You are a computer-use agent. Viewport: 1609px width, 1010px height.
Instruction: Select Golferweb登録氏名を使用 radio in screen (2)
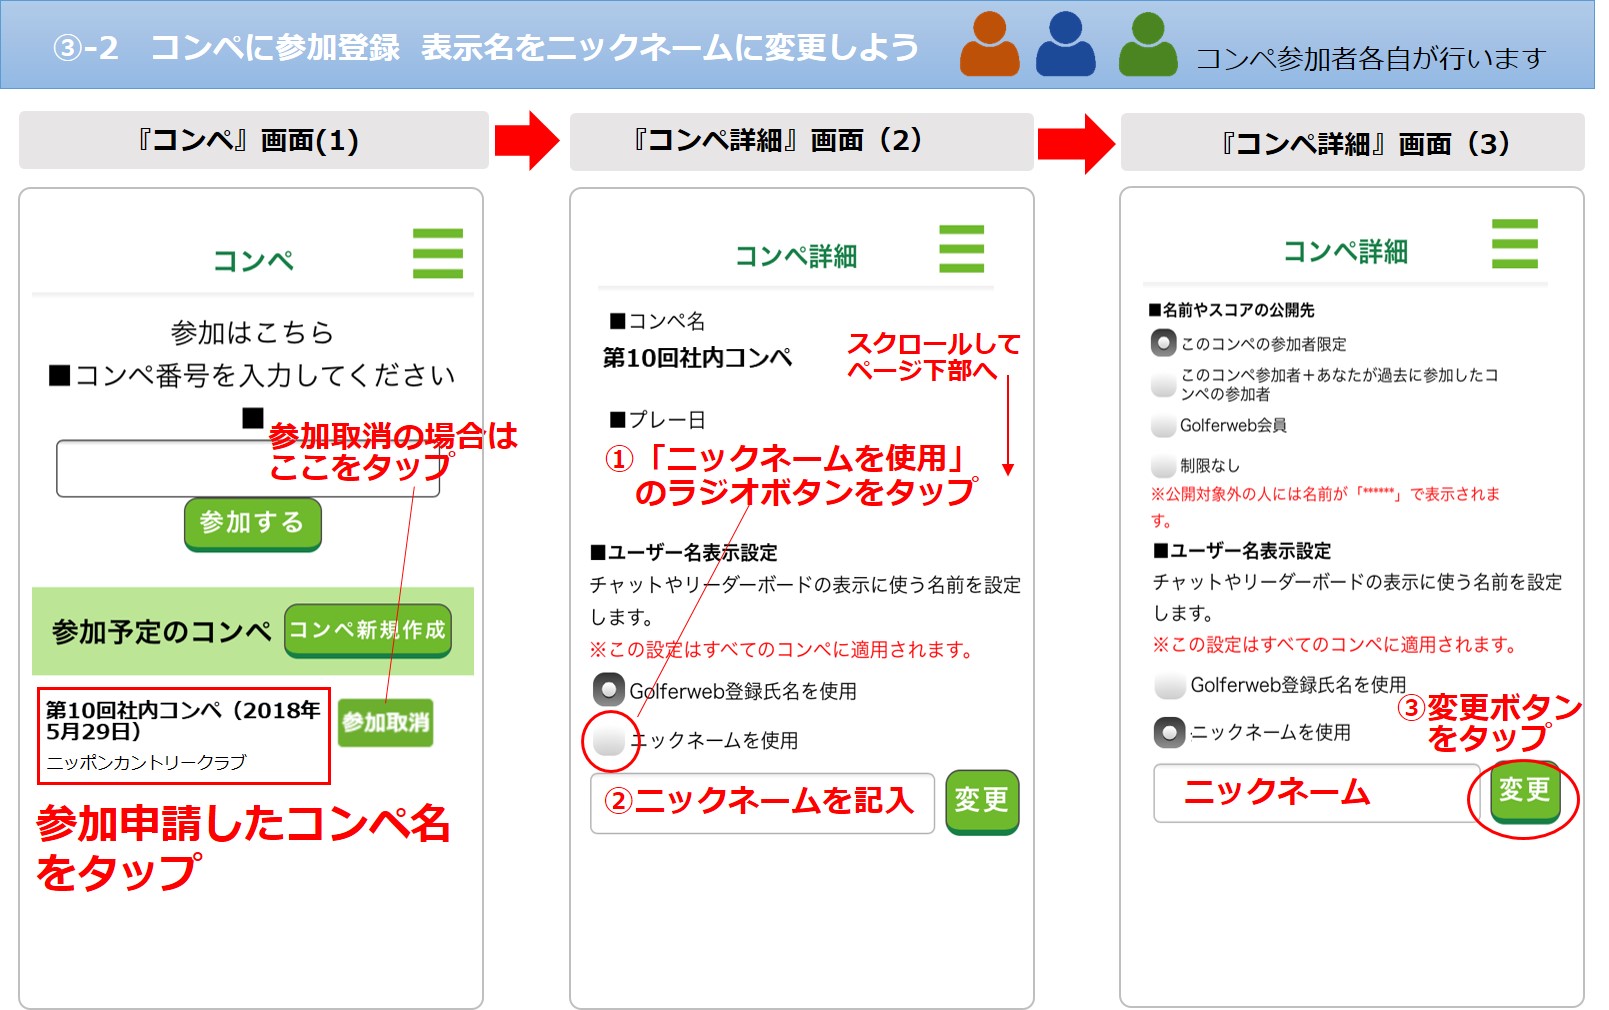point(609,690)
